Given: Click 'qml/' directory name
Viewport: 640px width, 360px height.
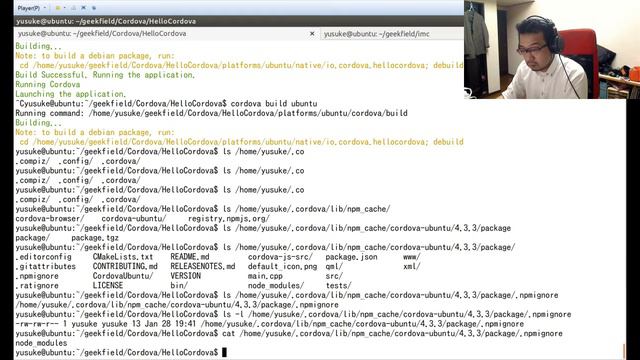Looking at the screenshot, I should click(x=334, y=267).
